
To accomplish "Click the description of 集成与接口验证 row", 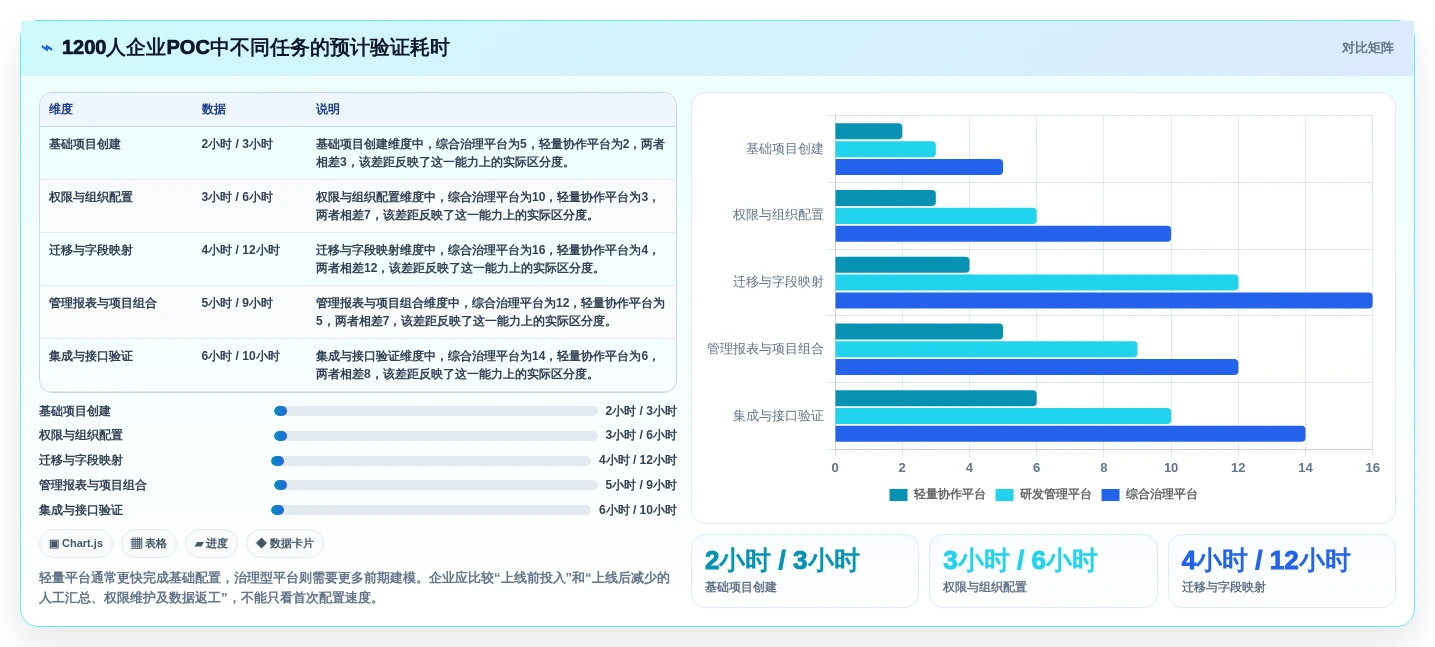I will click(487, 365).
